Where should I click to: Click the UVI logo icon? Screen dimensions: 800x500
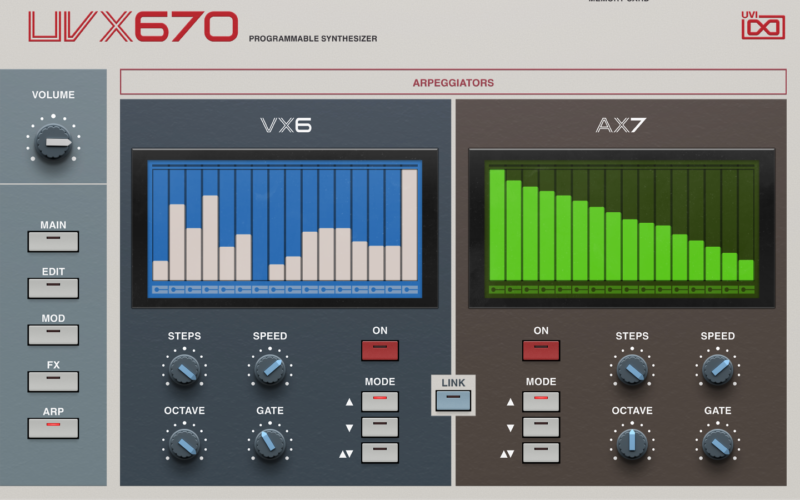pos(763,26)
